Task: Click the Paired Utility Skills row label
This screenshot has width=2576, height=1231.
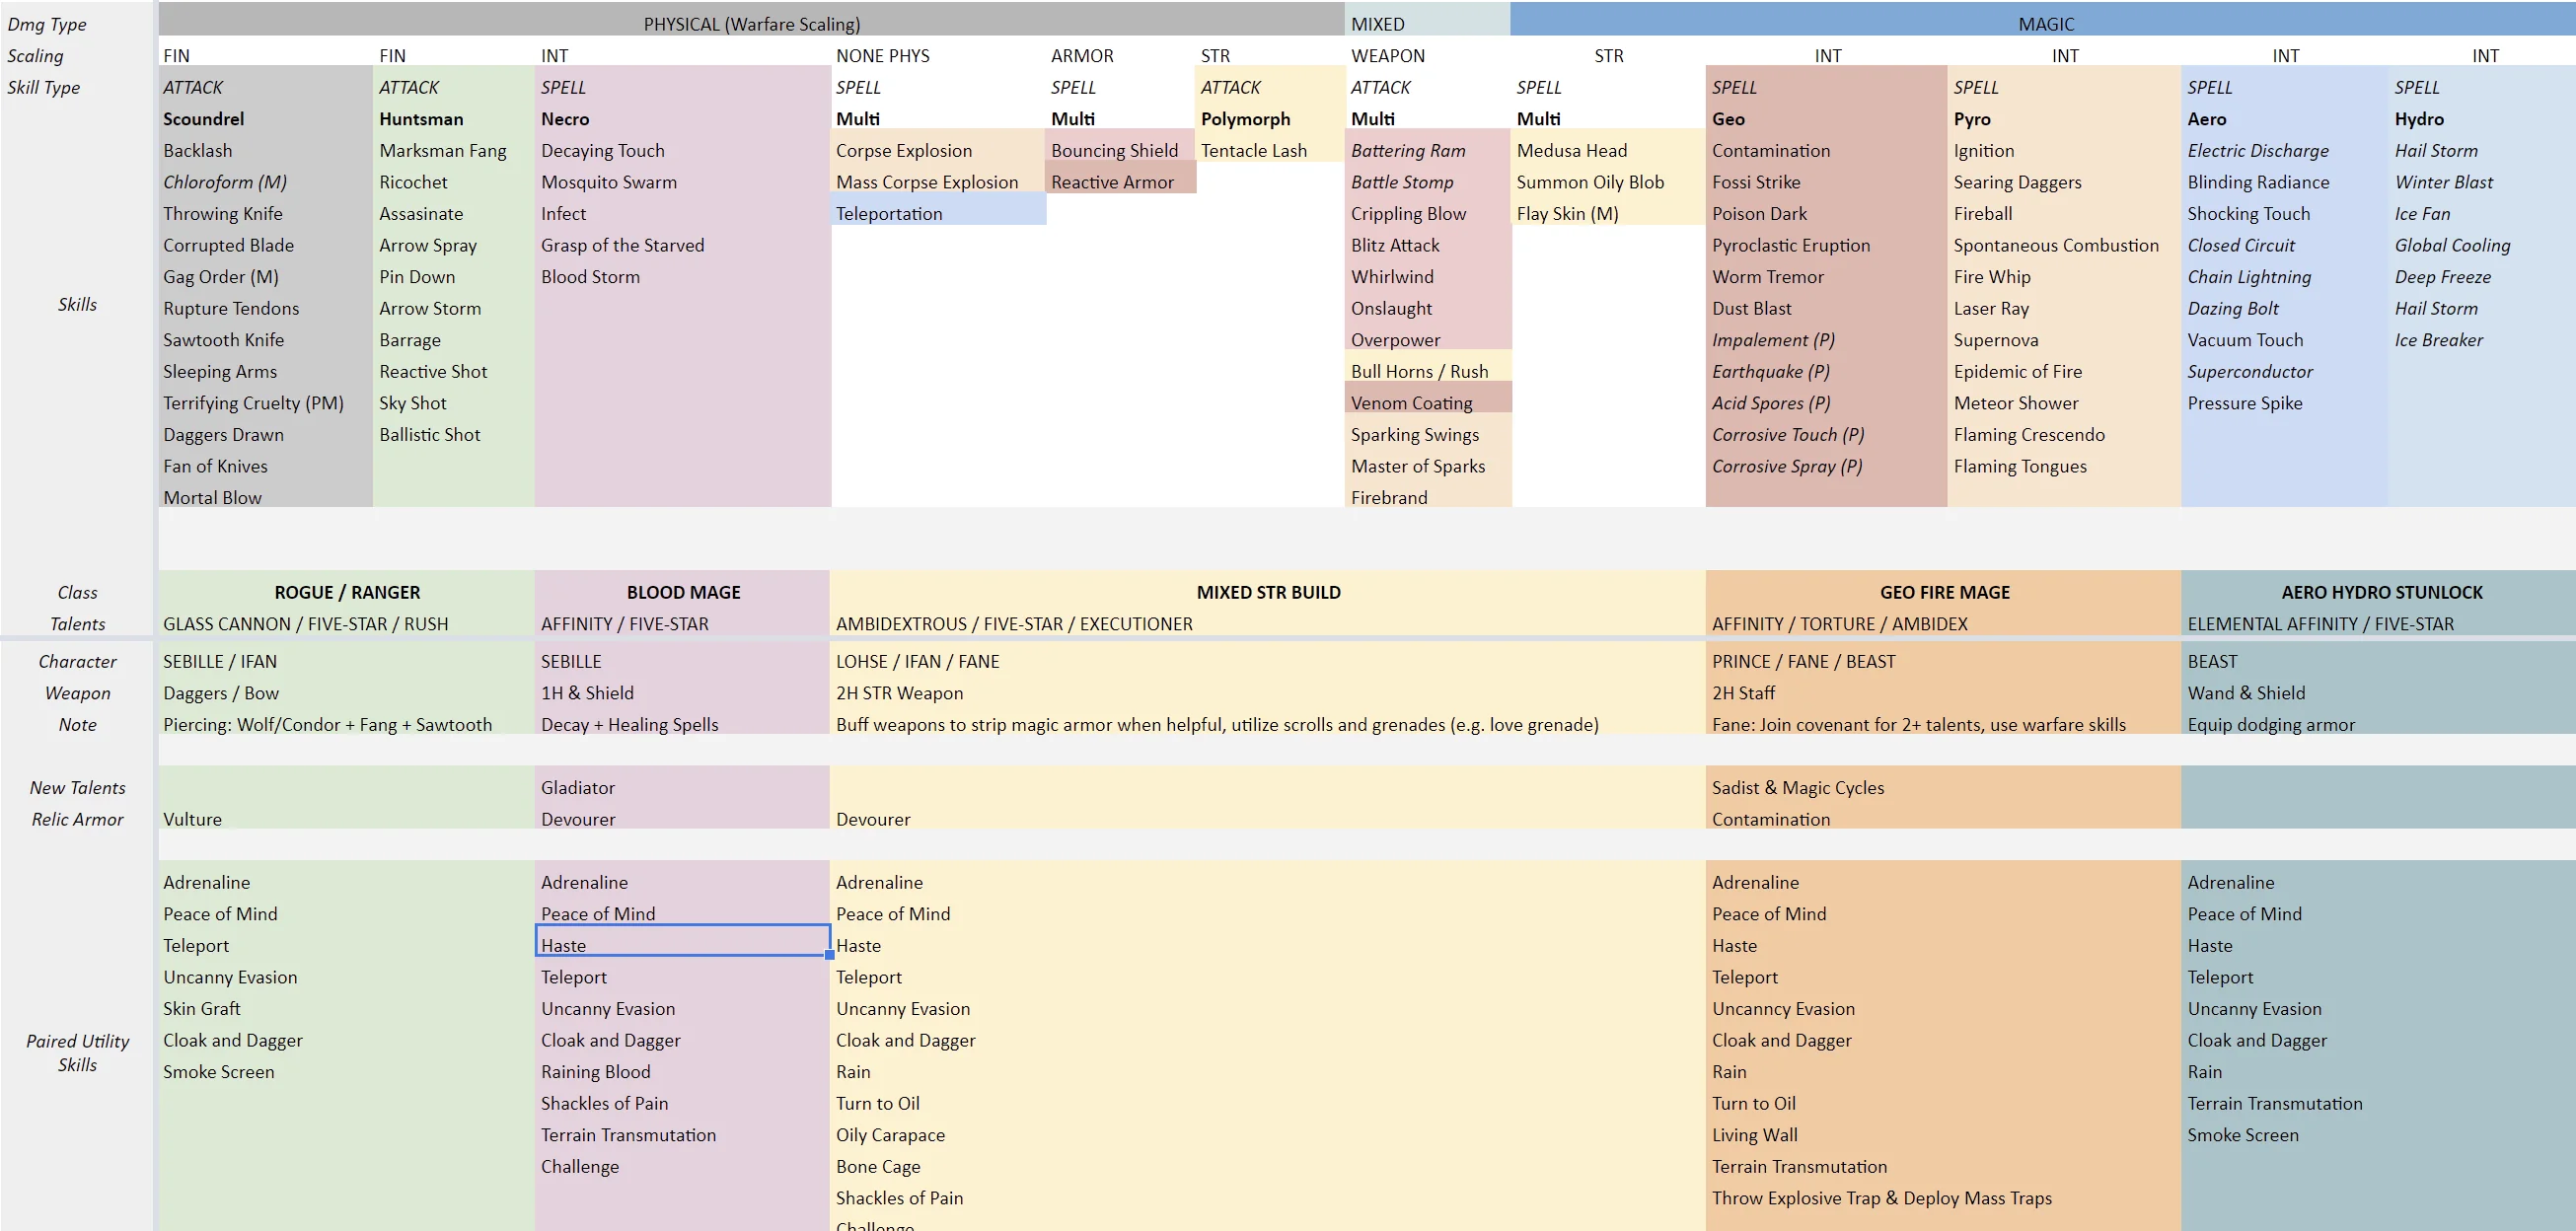Action: 78,1053
